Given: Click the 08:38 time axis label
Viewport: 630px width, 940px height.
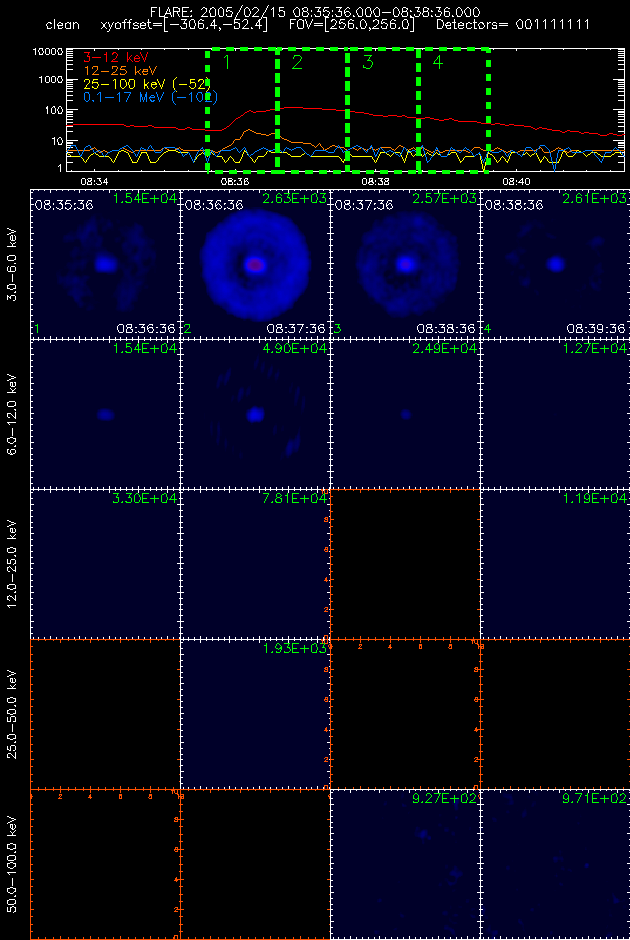Looking at the screenshot, I should coord(376,180).
